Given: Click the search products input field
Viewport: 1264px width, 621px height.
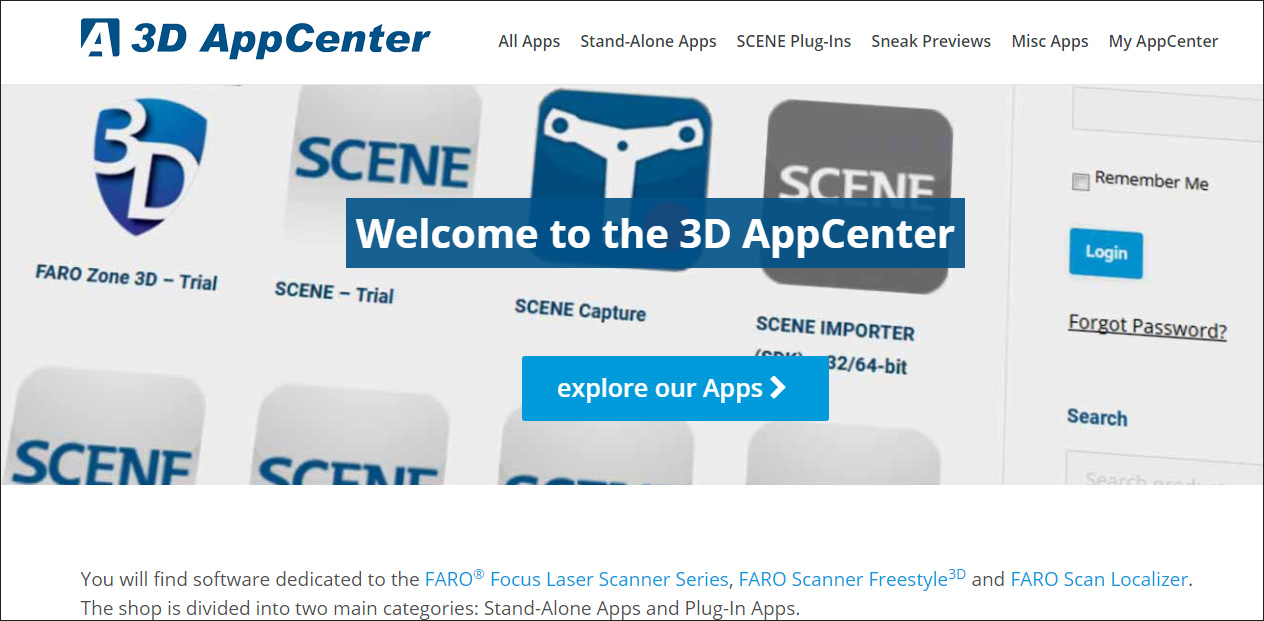Looking at the screenshot, I should [1164, 472].
